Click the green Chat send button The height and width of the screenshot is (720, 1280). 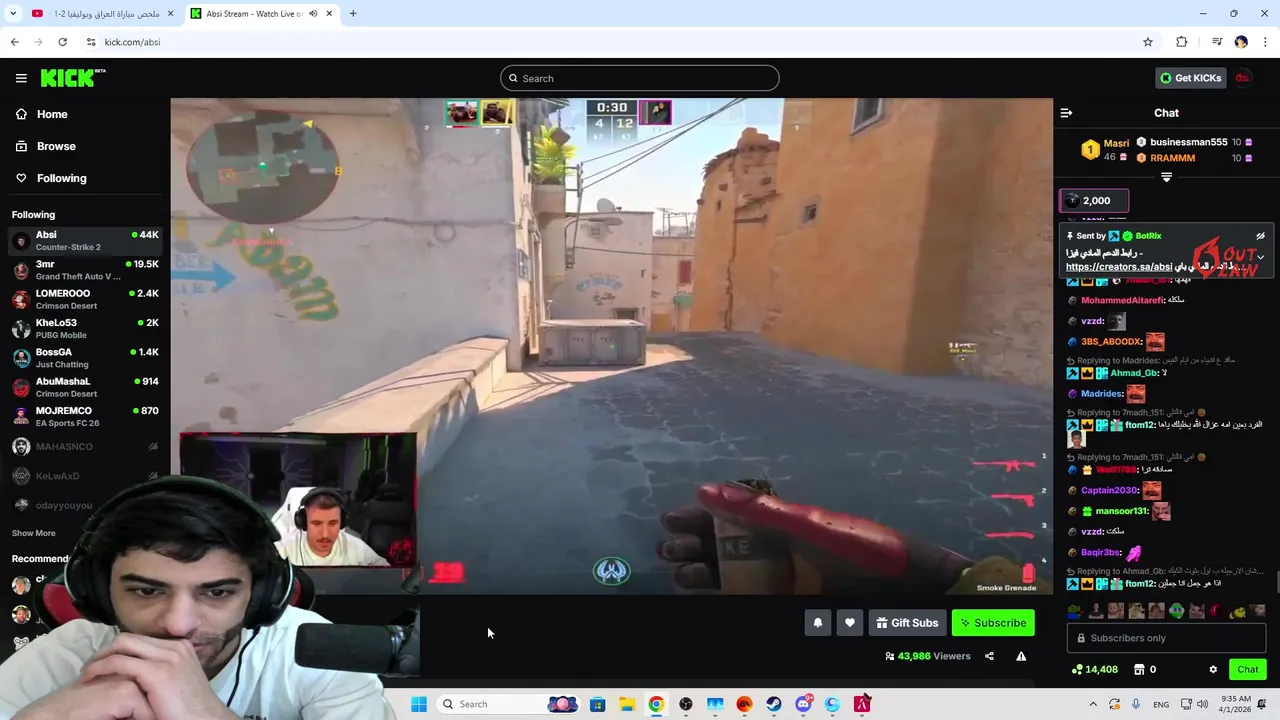pos(1247,669)
